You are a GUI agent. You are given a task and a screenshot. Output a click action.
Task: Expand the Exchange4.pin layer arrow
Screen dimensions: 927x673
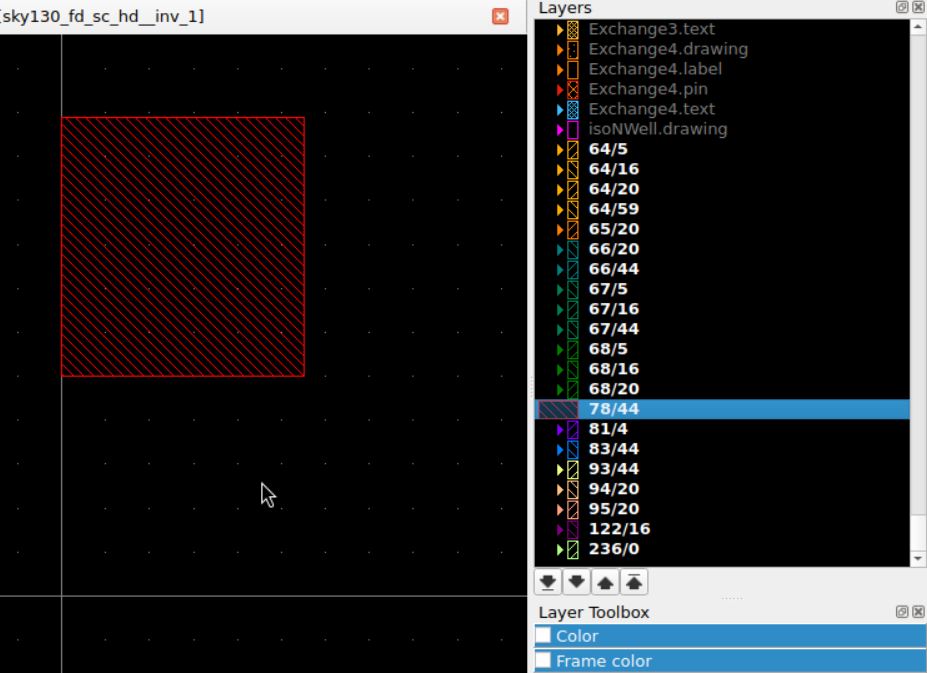coord(560,89)
